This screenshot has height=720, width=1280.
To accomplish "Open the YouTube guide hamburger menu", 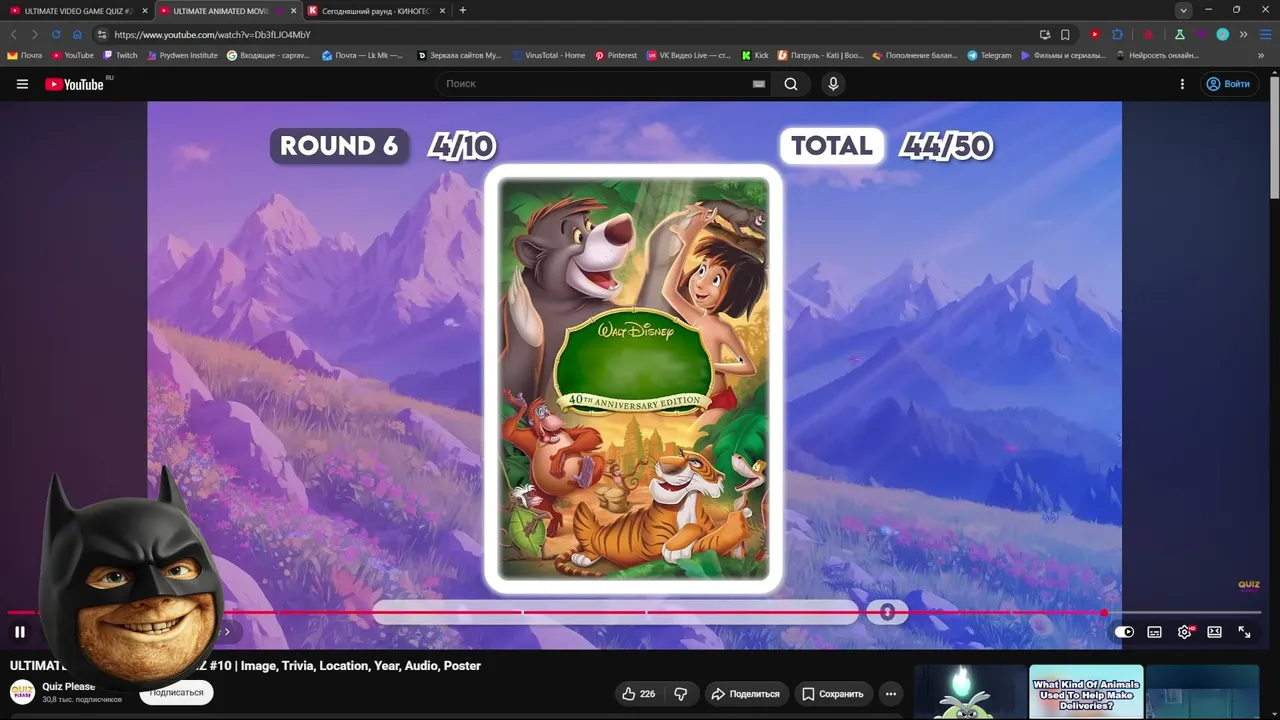I will pyautogui.click(x=22, y=84).
